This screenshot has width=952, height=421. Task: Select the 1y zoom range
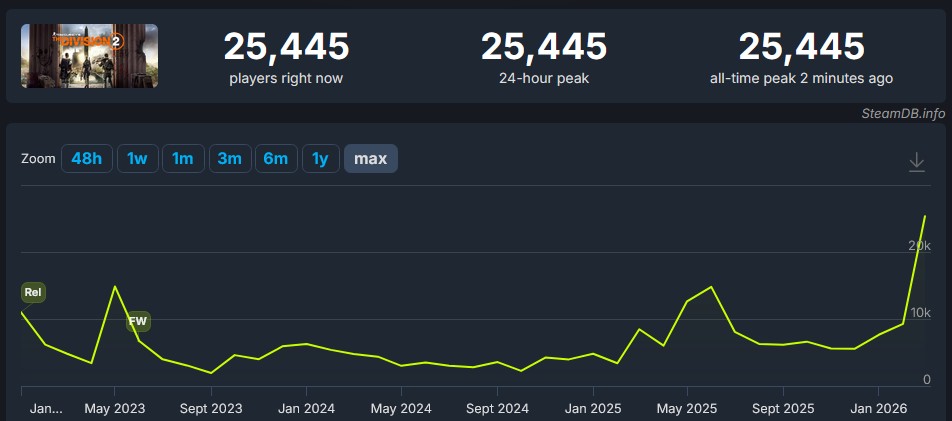[320, 159]
